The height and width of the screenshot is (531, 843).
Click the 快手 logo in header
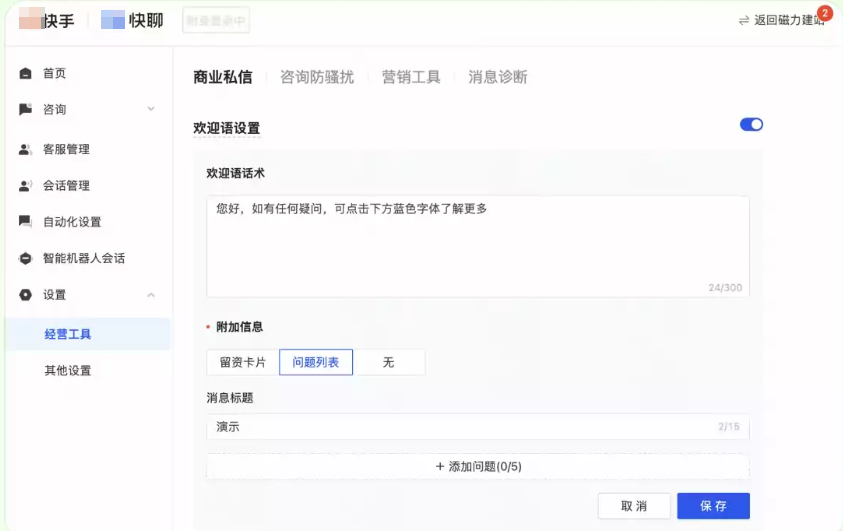47,20
